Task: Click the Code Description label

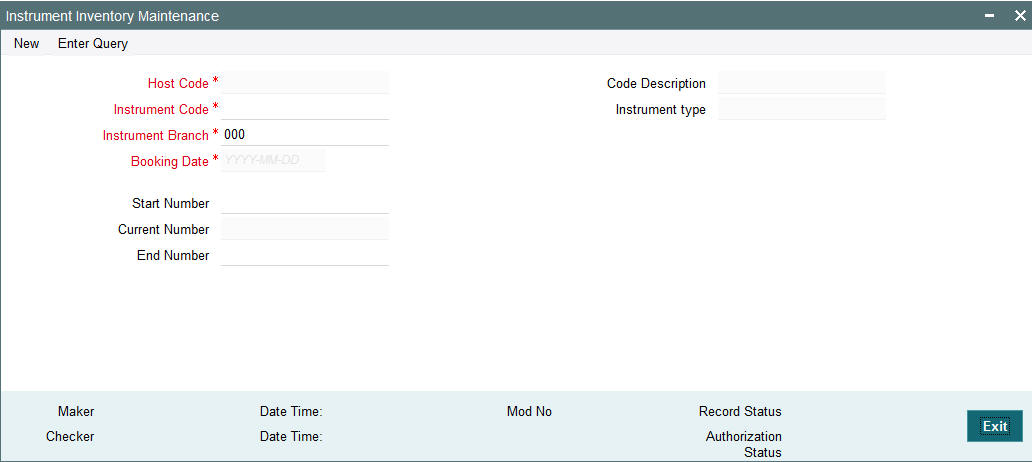Action: 656,84
